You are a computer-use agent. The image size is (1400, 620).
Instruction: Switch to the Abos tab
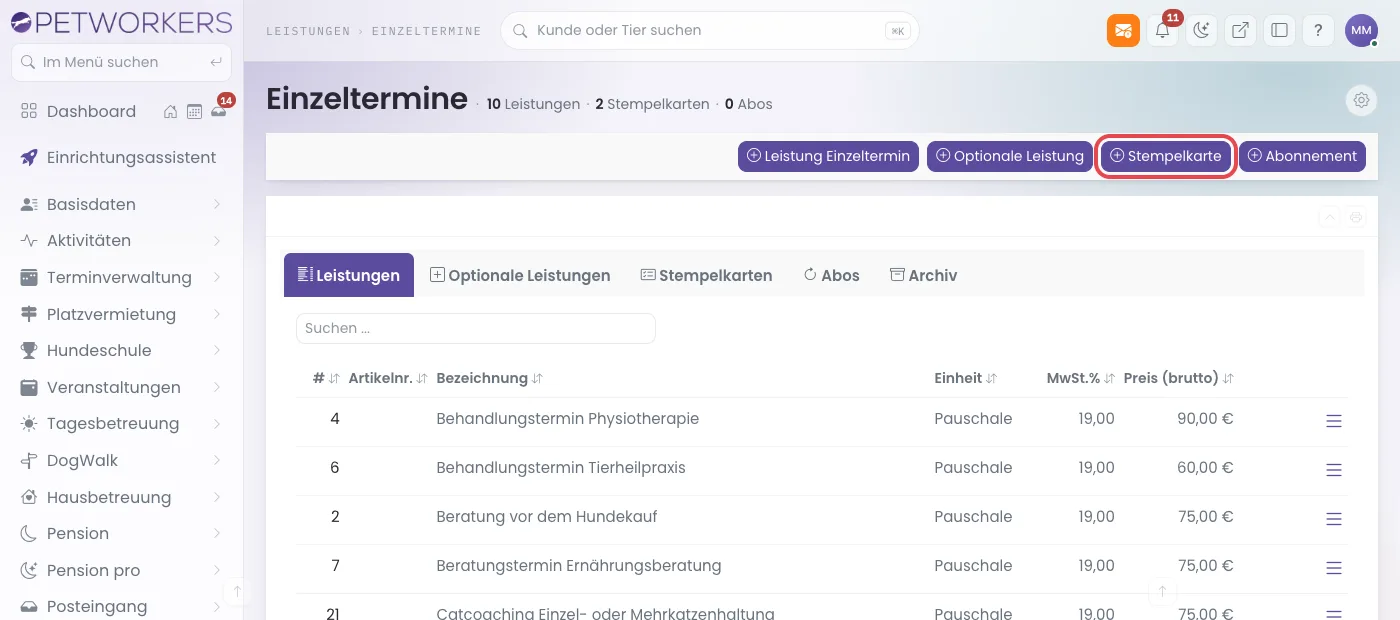click(831, 275)
